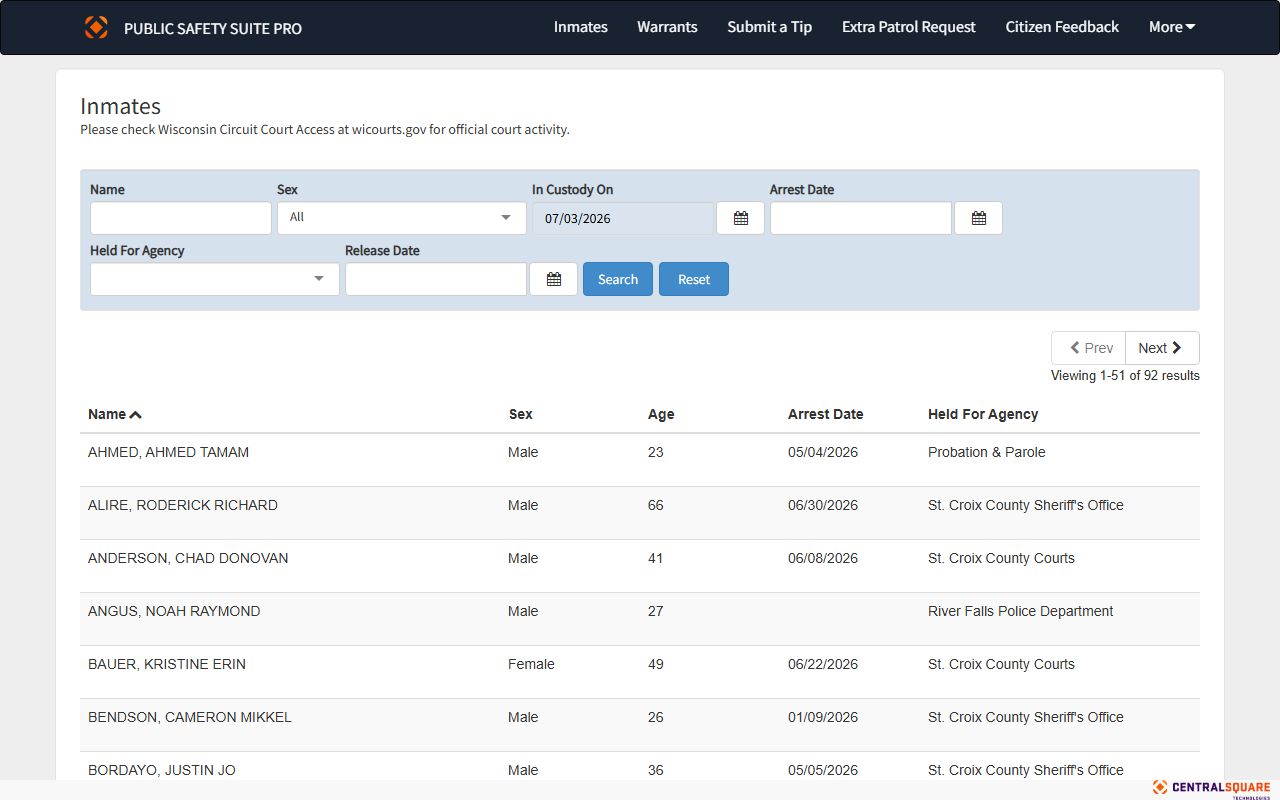
Task: Select inmate ANGUS, NOAH RAYMOND
Action: point(174,611)
